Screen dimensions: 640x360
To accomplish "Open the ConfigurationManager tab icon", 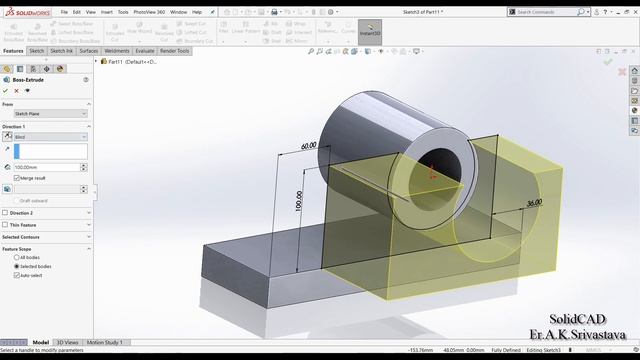I will (x=33, y=69).
